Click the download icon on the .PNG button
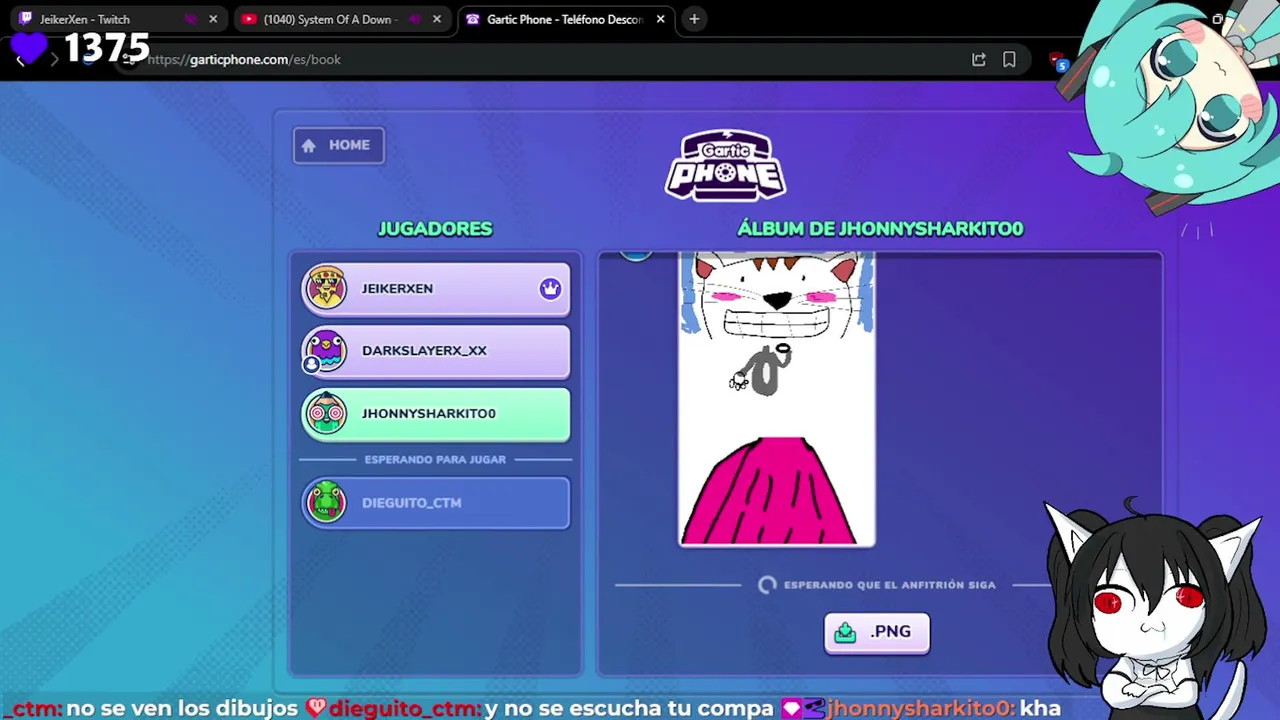The image size is (1280, 720). (x=846, y=632)
